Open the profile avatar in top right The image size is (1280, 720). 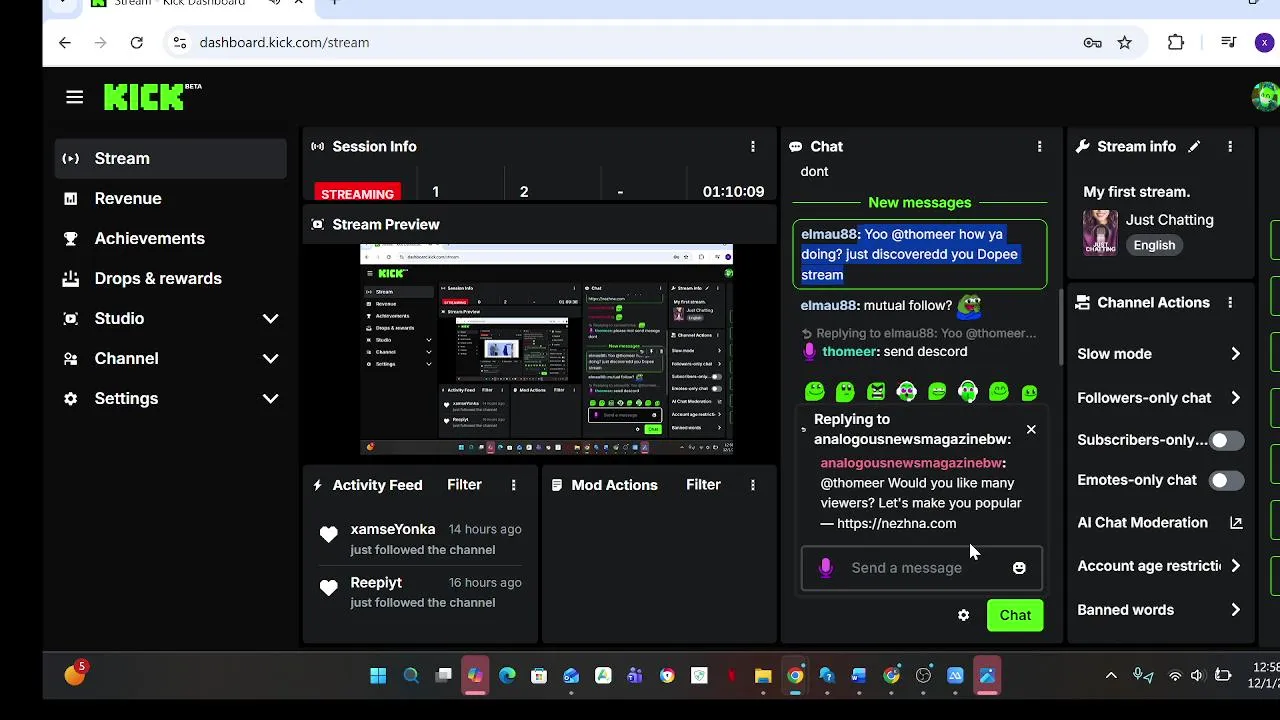[x=1265, y=97]
